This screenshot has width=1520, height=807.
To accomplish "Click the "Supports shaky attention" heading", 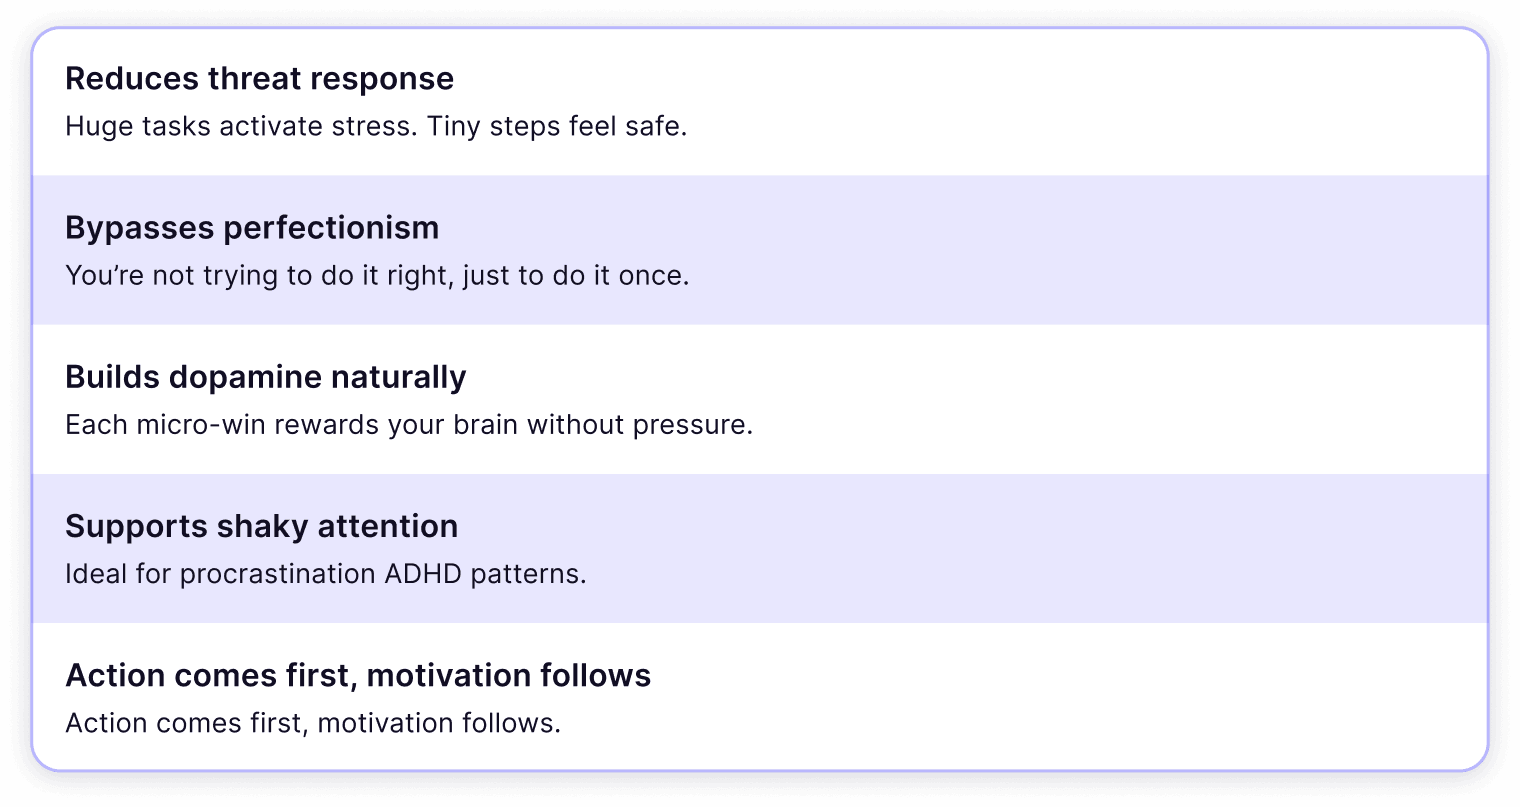I will tap(261, 526).
